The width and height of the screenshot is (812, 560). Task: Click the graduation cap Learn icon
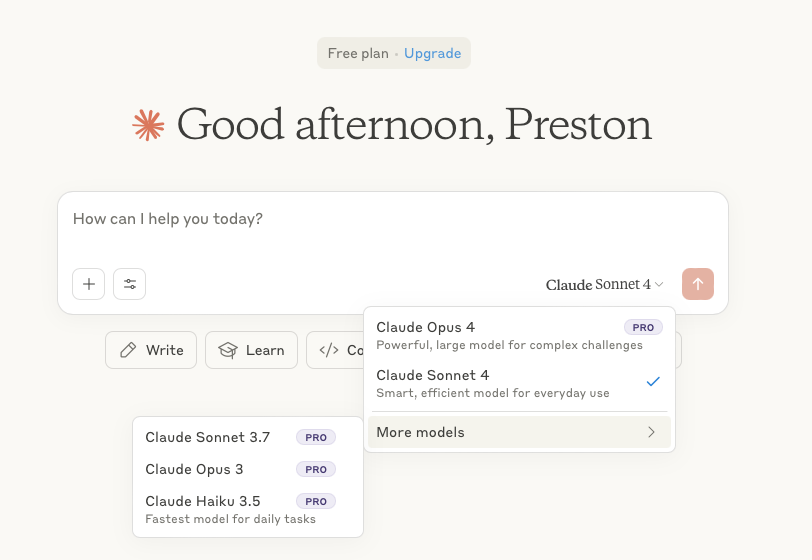[x=228, y=350]
